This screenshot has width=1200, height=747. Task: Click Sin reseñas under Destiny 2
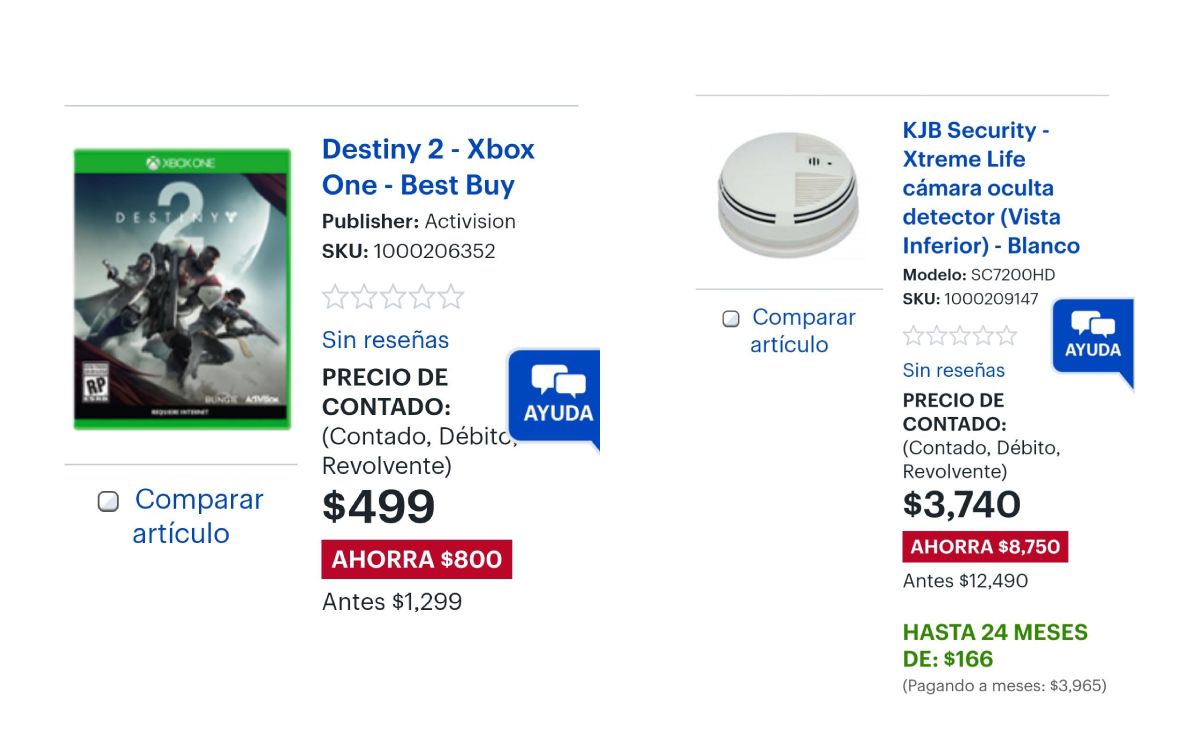pos(385,340)
